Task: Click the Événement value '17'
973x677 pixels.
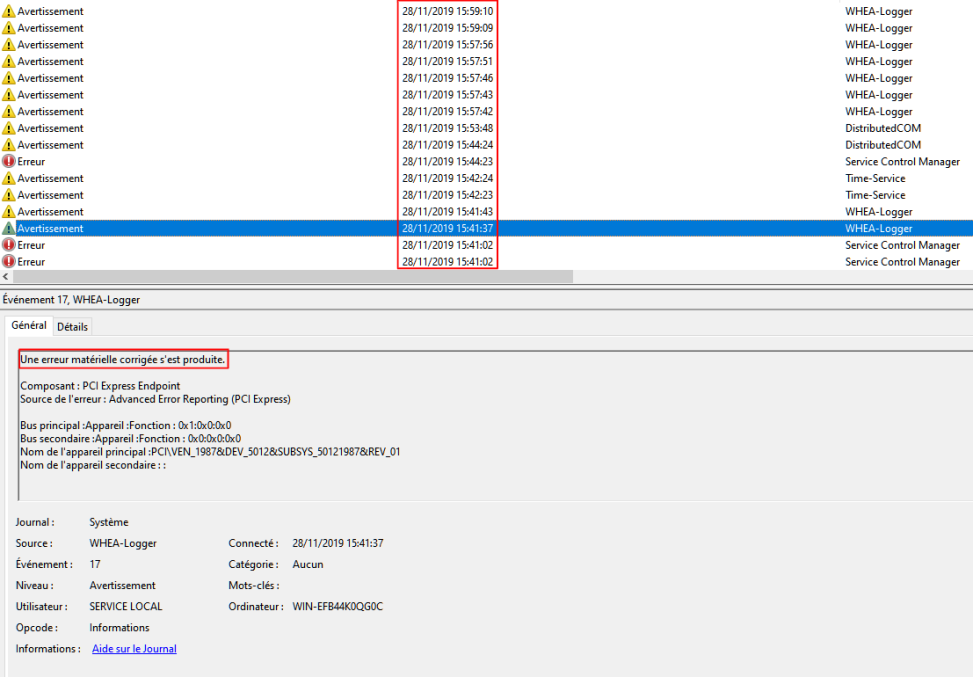Action: pos(95,565)
